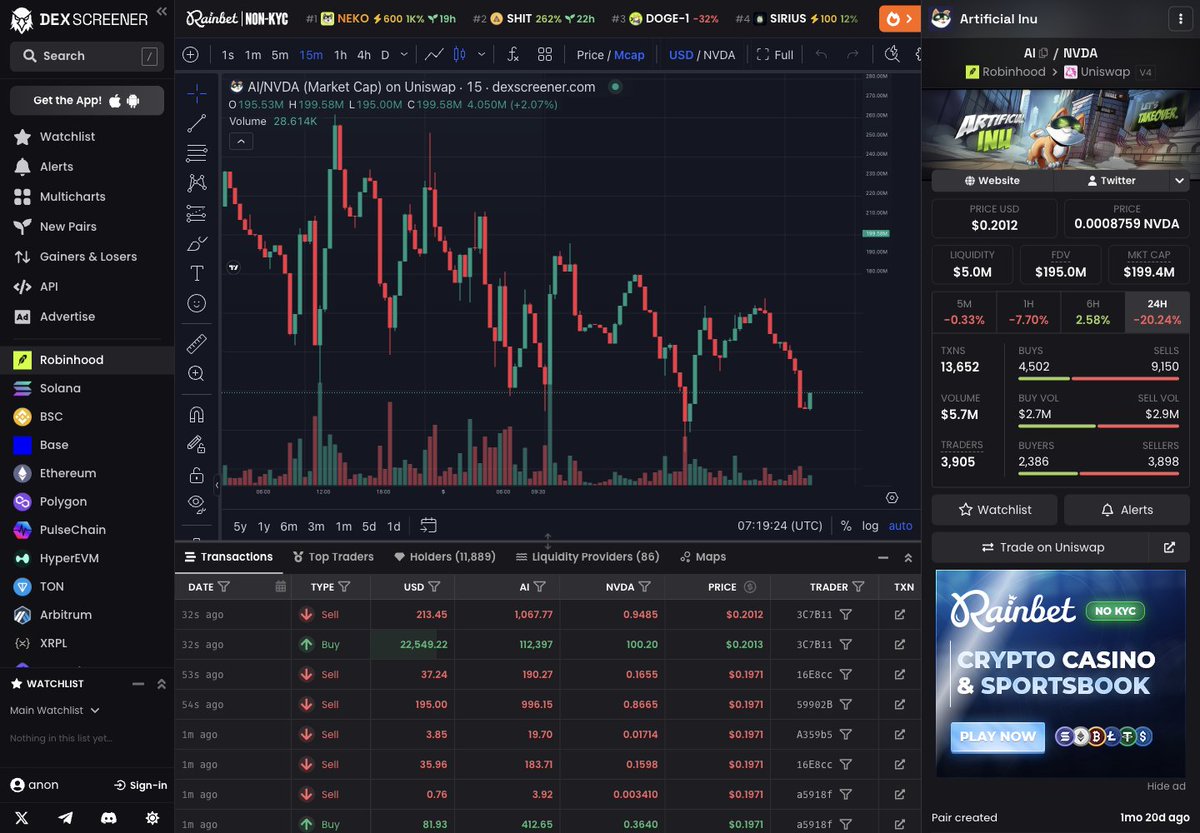Toggle quote between USD and NVDA
The image size is (1200, 833).
[x=702, y=55]
